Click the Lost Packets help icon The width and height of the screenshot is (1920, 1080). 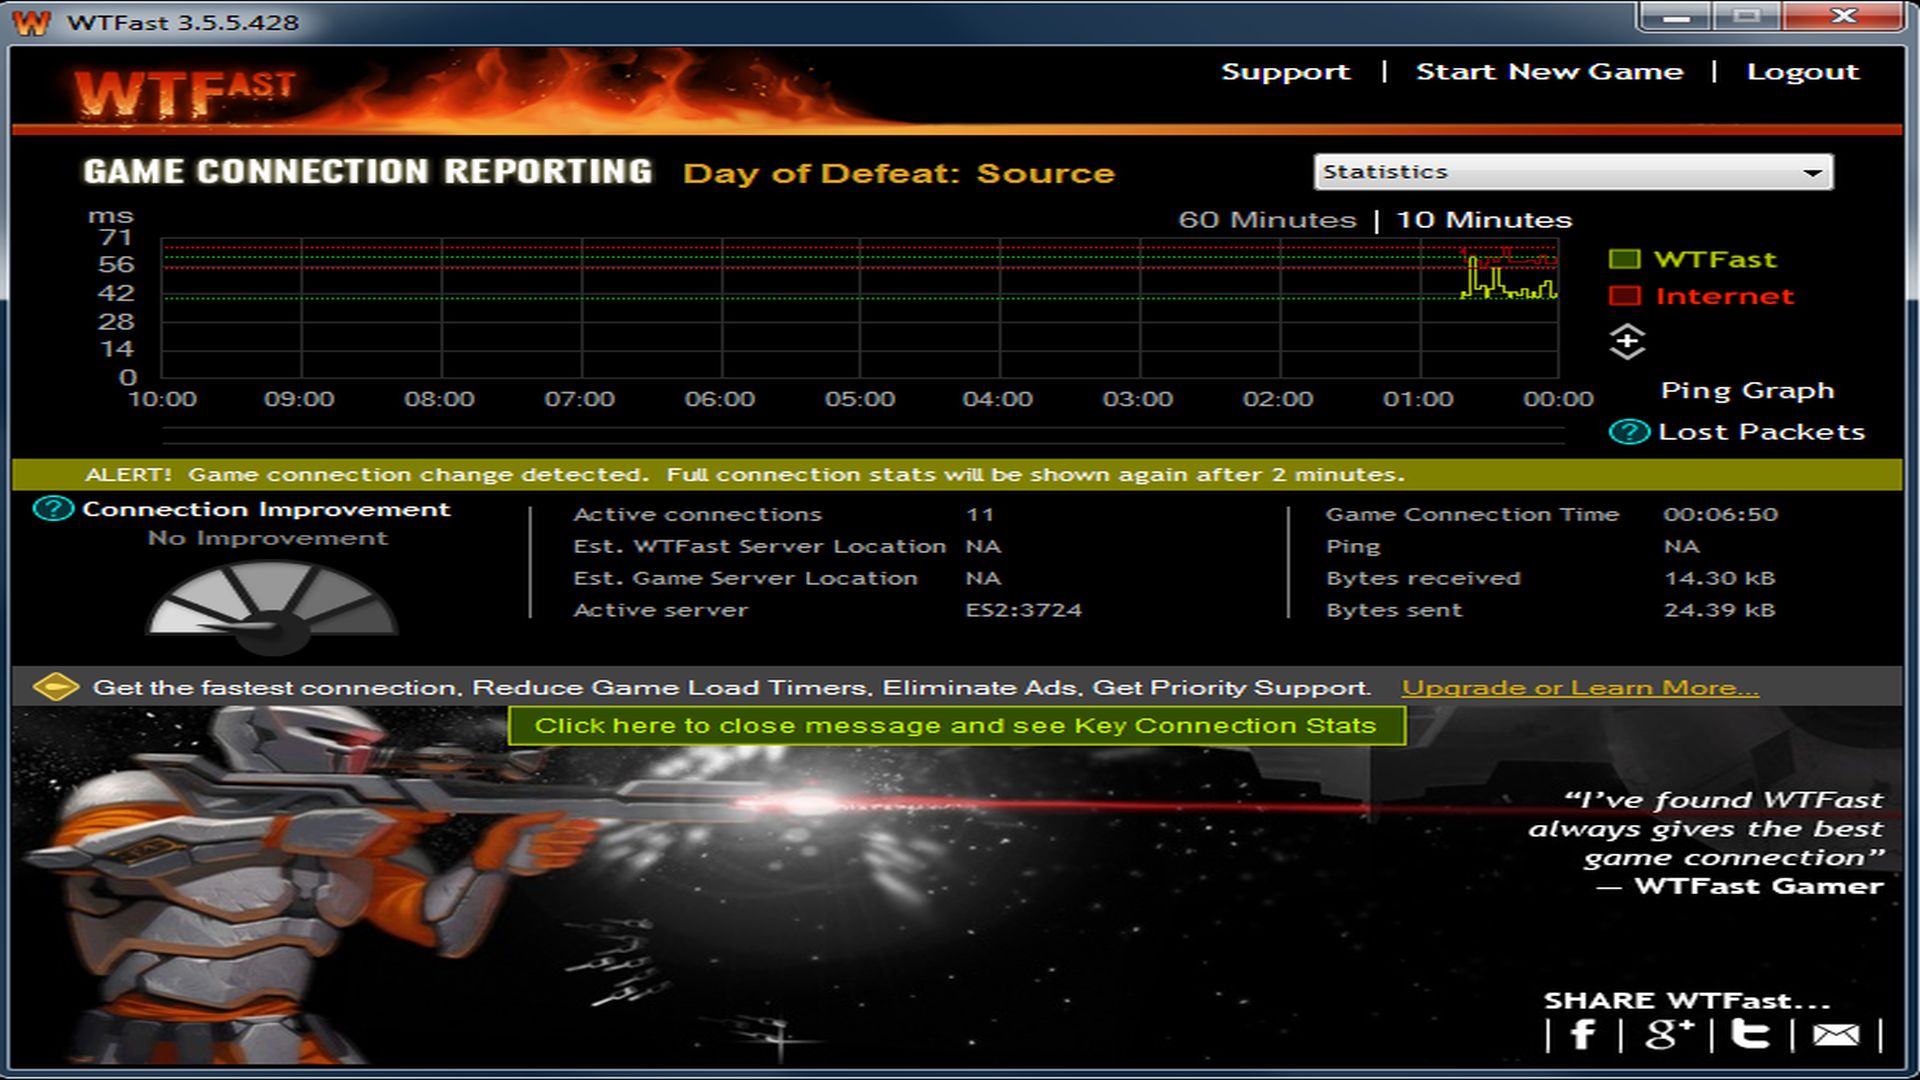click(1629, 432)
